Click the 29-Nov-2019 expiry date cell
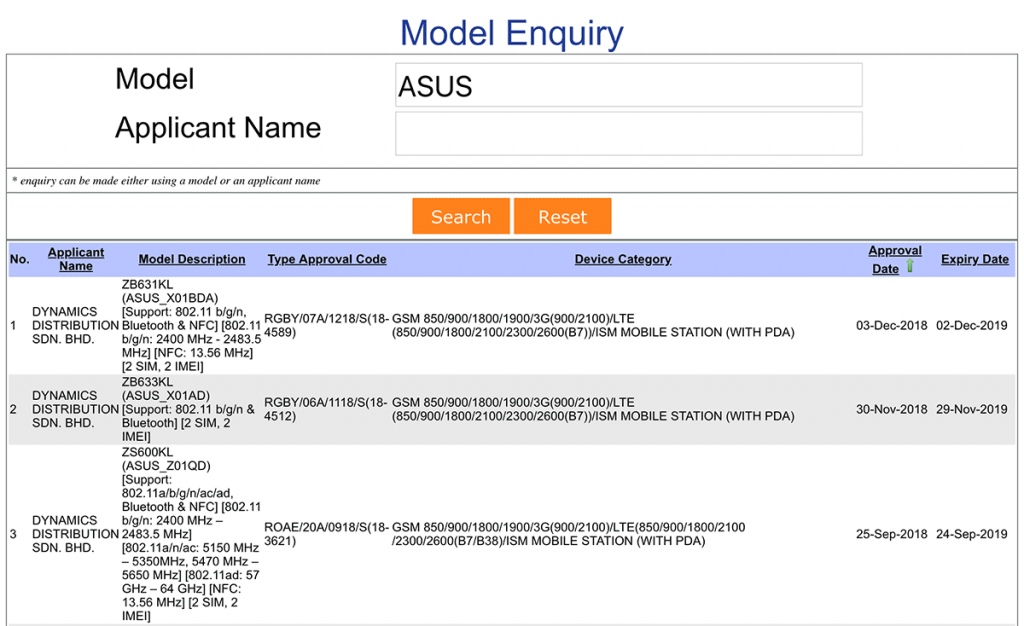The height and width of the screenshot is (626, 1024). coord(971,409)
